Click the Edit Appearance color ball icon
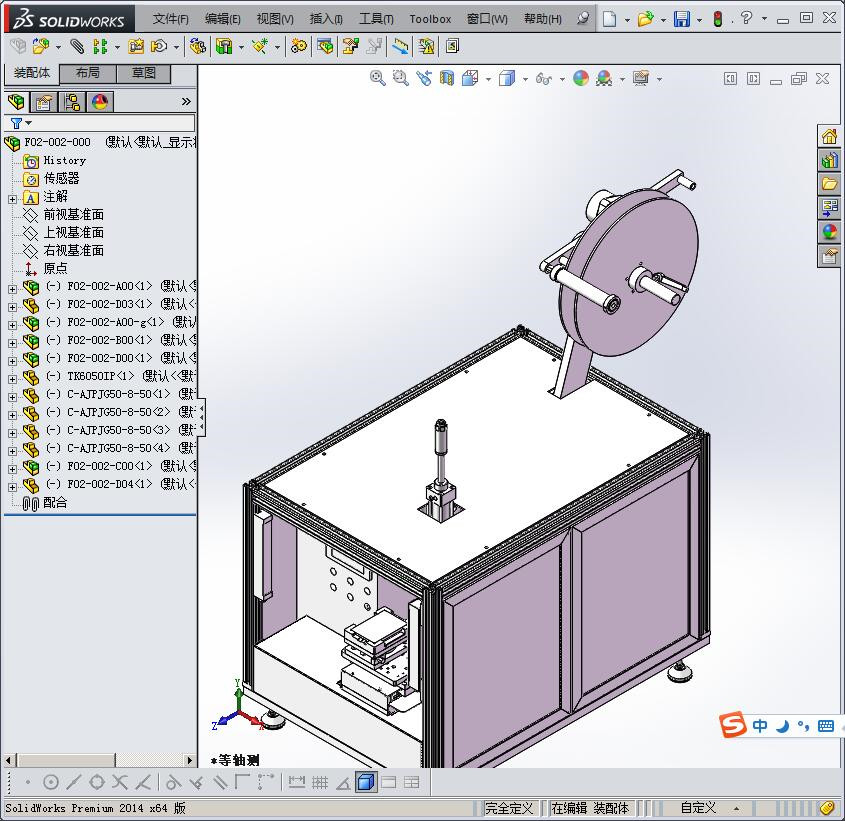The height and width of the screenshot is (821, 845). pos(580,79)
